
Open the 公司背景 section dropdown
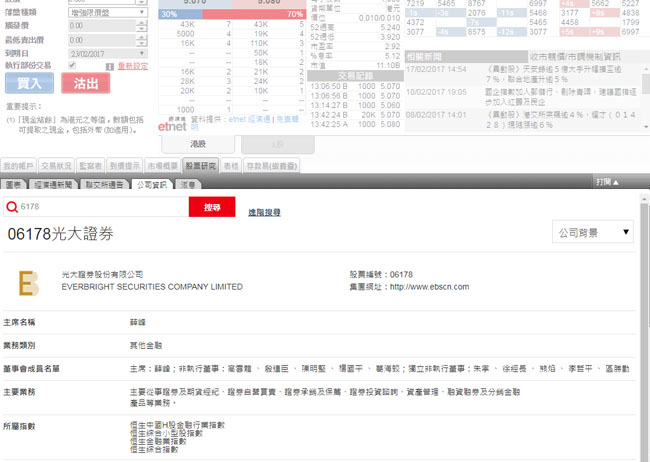[592, 232]
